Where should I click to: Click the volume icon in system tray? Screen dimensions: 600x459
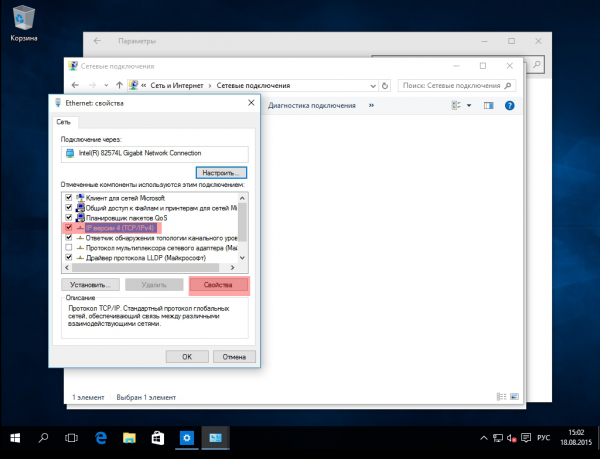(x=512, y=438)
